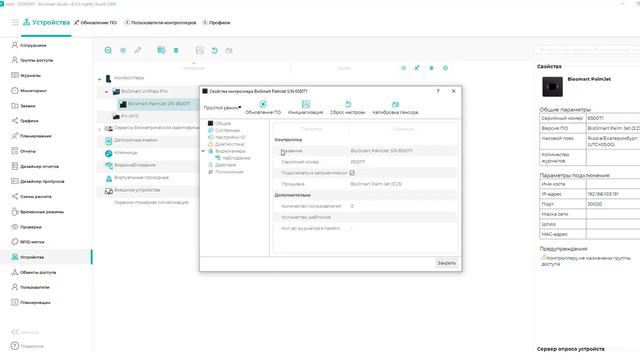Screen dimensions: 640x360
Task: Select the Устройства header tab
Action: 47,22
